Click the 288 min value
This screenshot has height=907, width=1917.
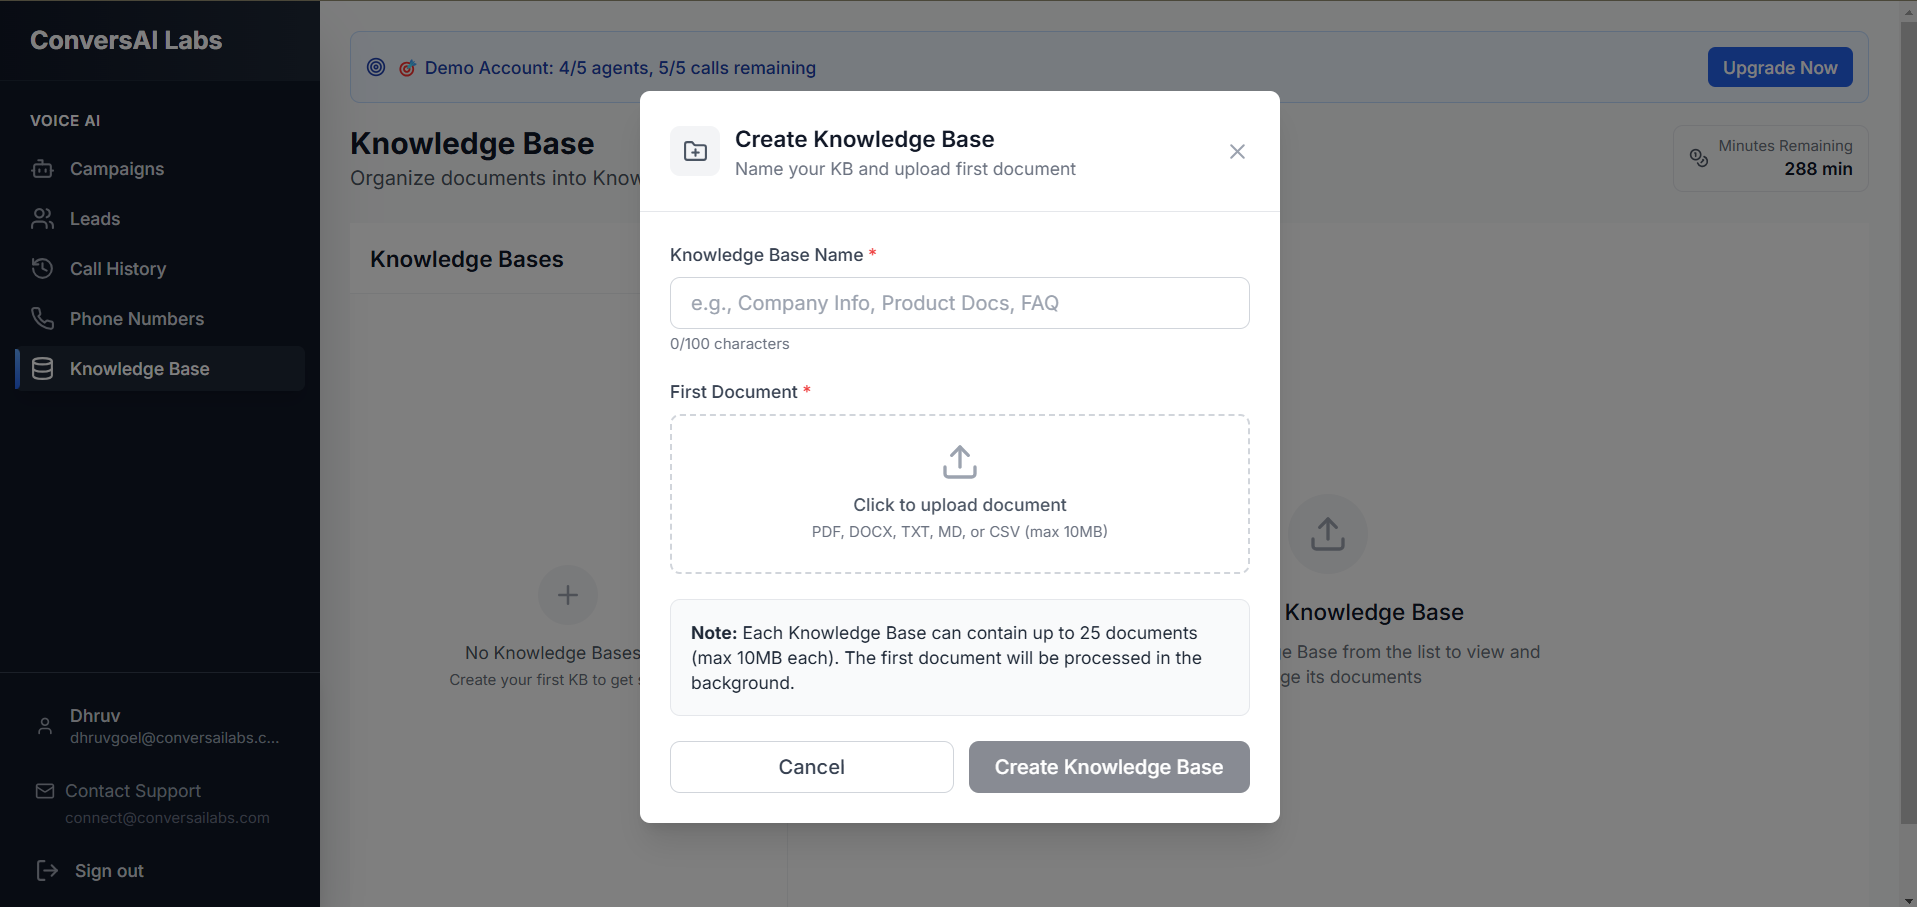point(1818,169)
